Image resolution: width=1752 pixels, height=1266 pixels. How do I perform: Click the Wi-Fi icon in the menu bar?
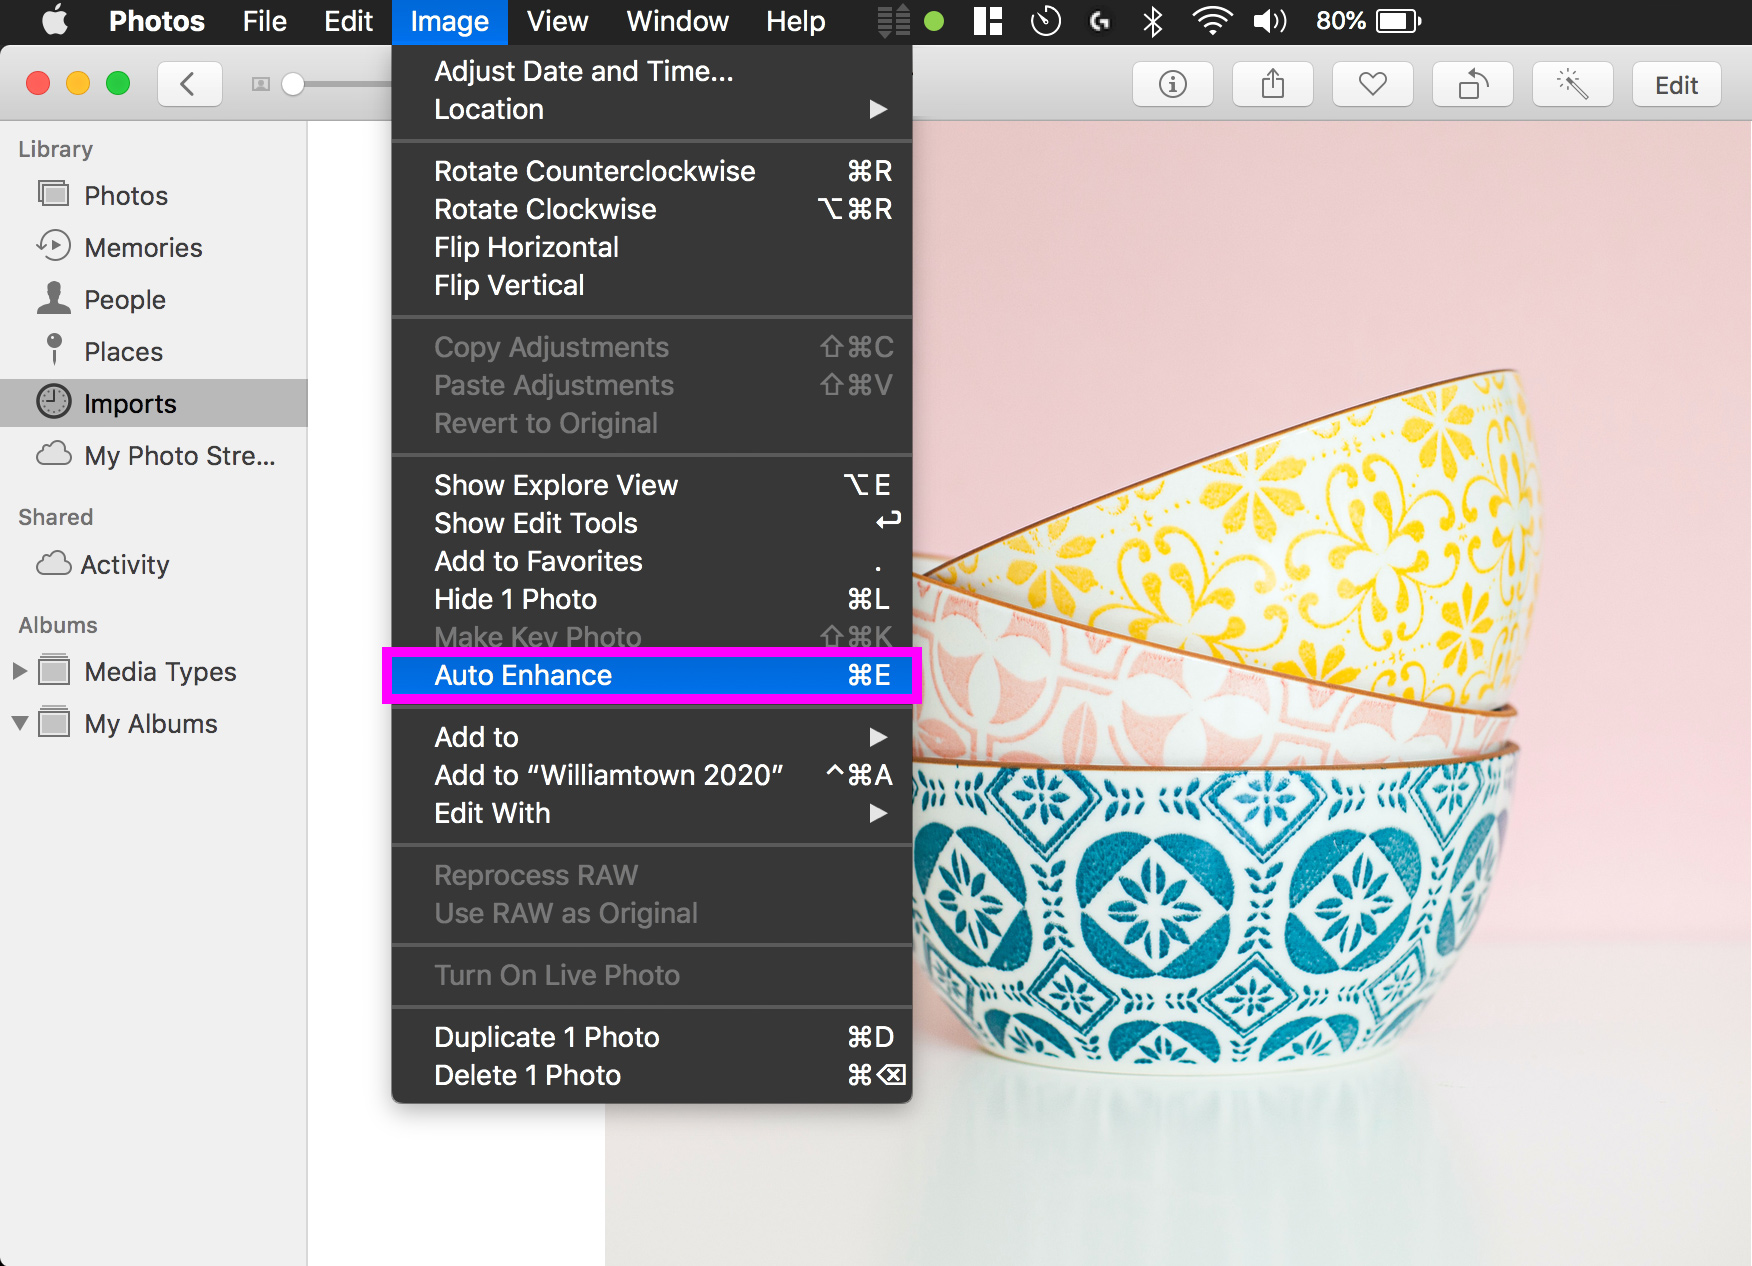(x=1212, y=21)
